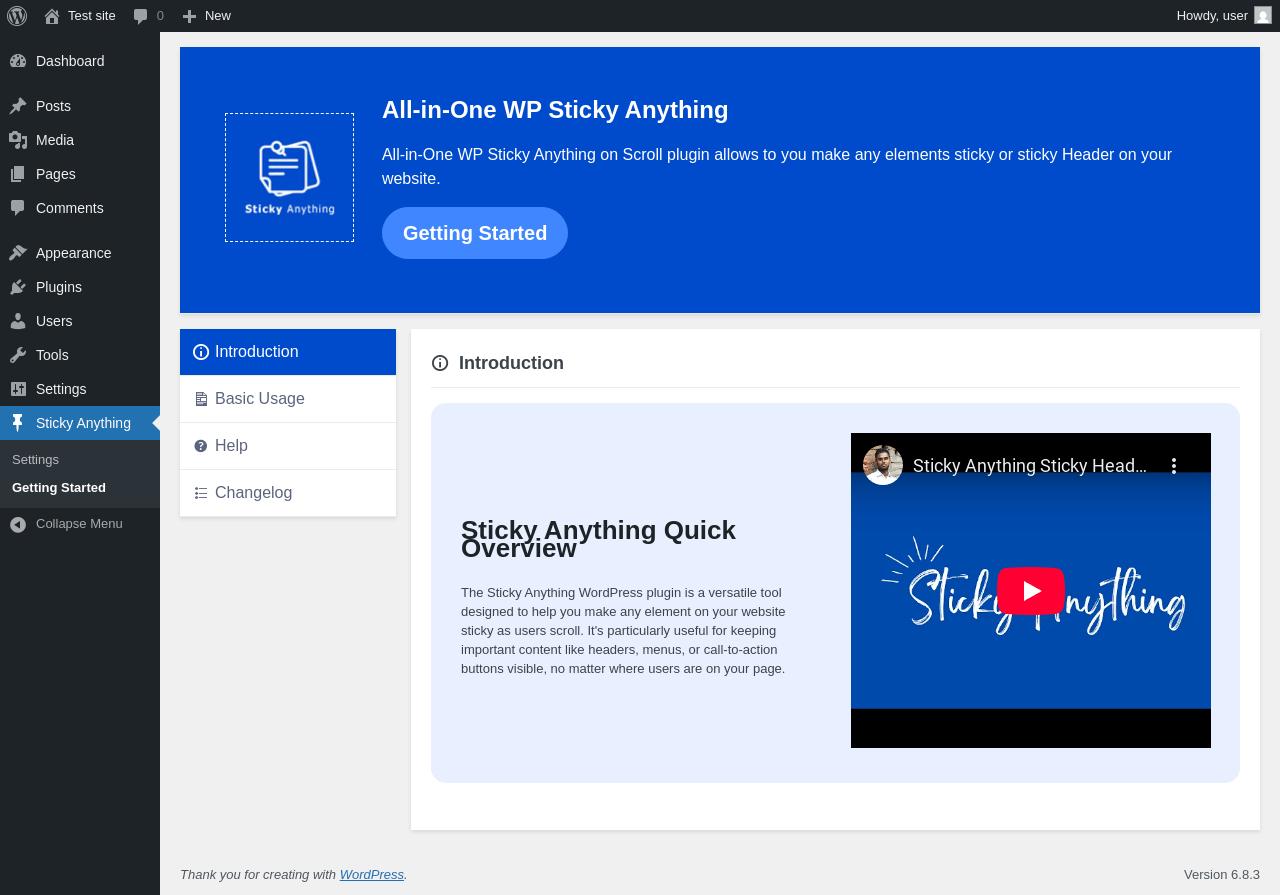Click the Version 6.8.3 footer text
The image size is (1280, 895).
1222,875
